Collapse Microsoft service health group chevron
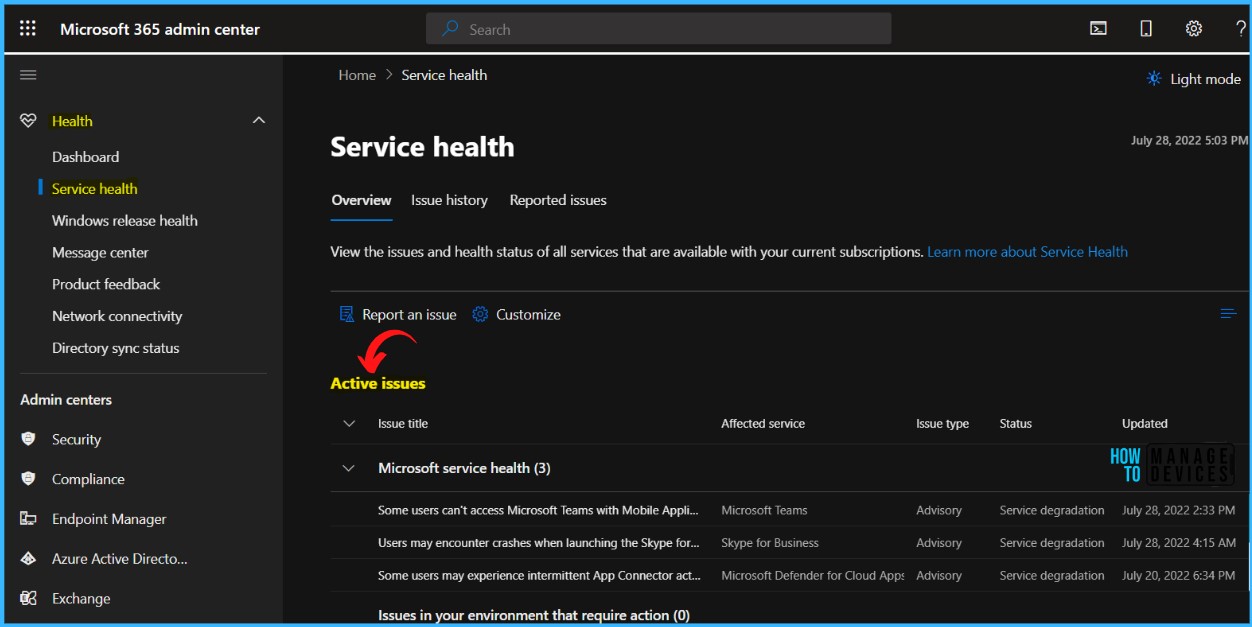1252x627 pixels. tap(349, 468)
